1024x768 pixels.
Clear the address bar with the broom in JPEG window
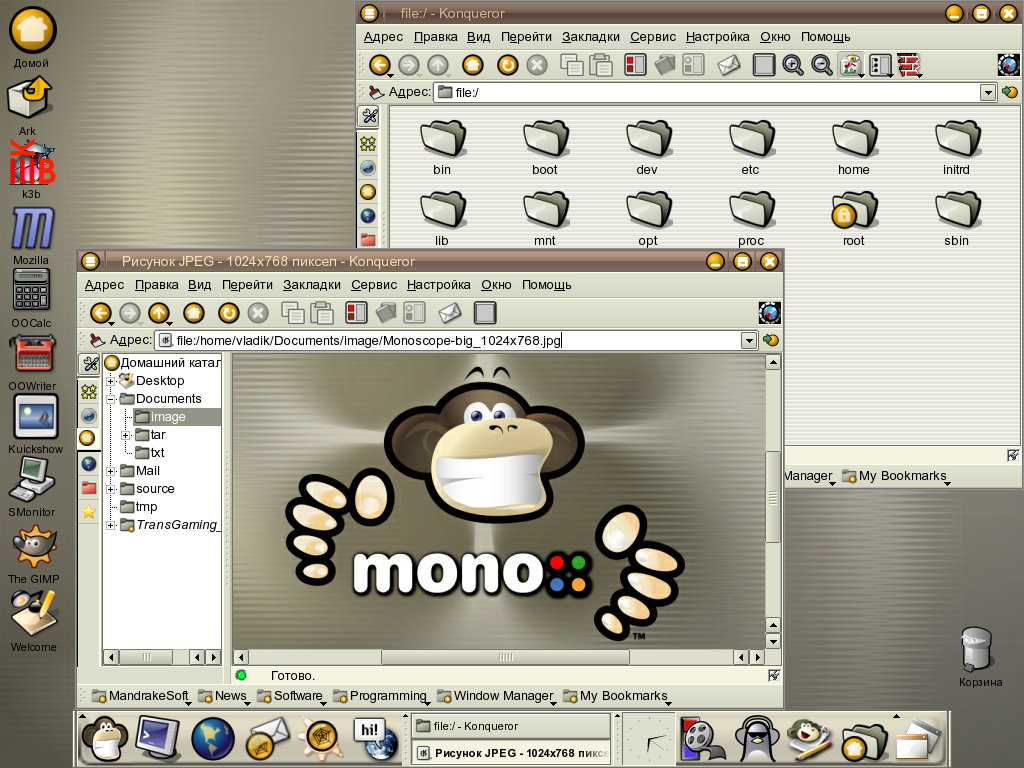(97, 340)
